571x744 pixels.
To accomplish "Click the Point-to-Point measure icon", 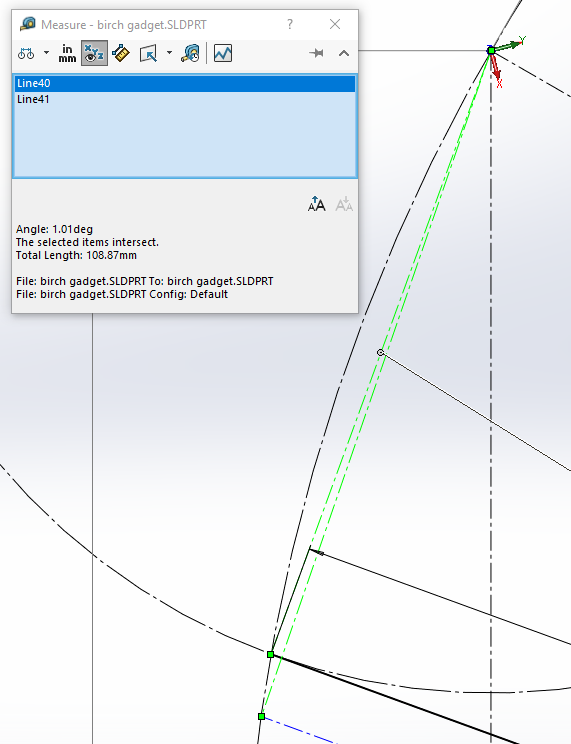I will (x=121, y=53).
